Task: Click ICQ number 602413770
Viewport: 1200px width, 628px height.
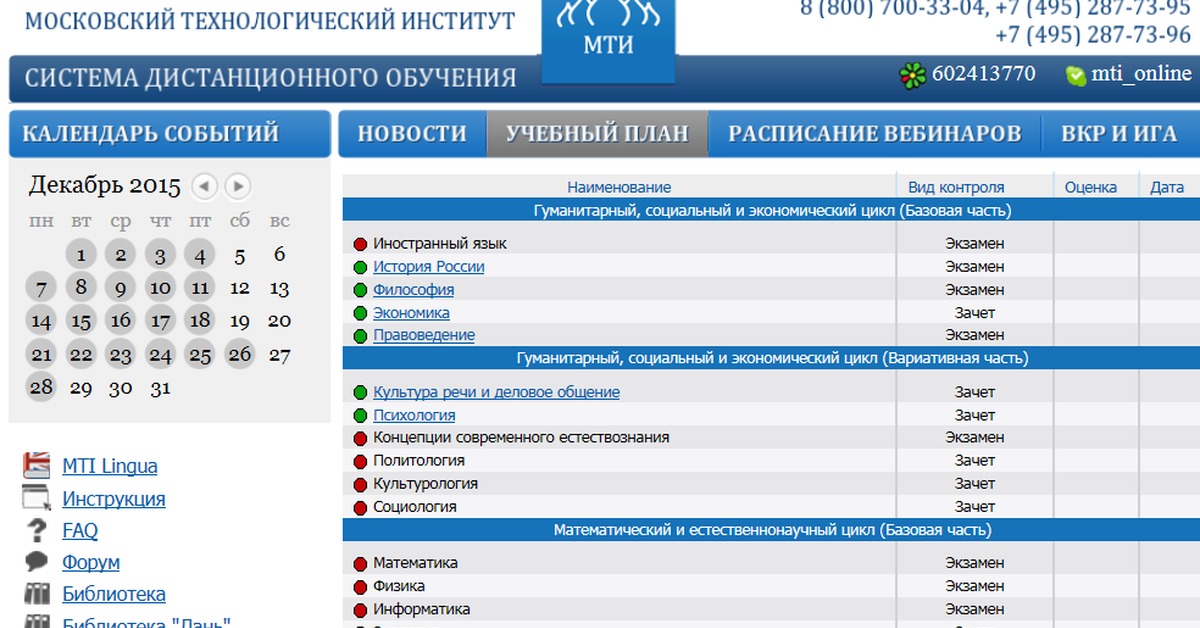Action: click(984, 74)
